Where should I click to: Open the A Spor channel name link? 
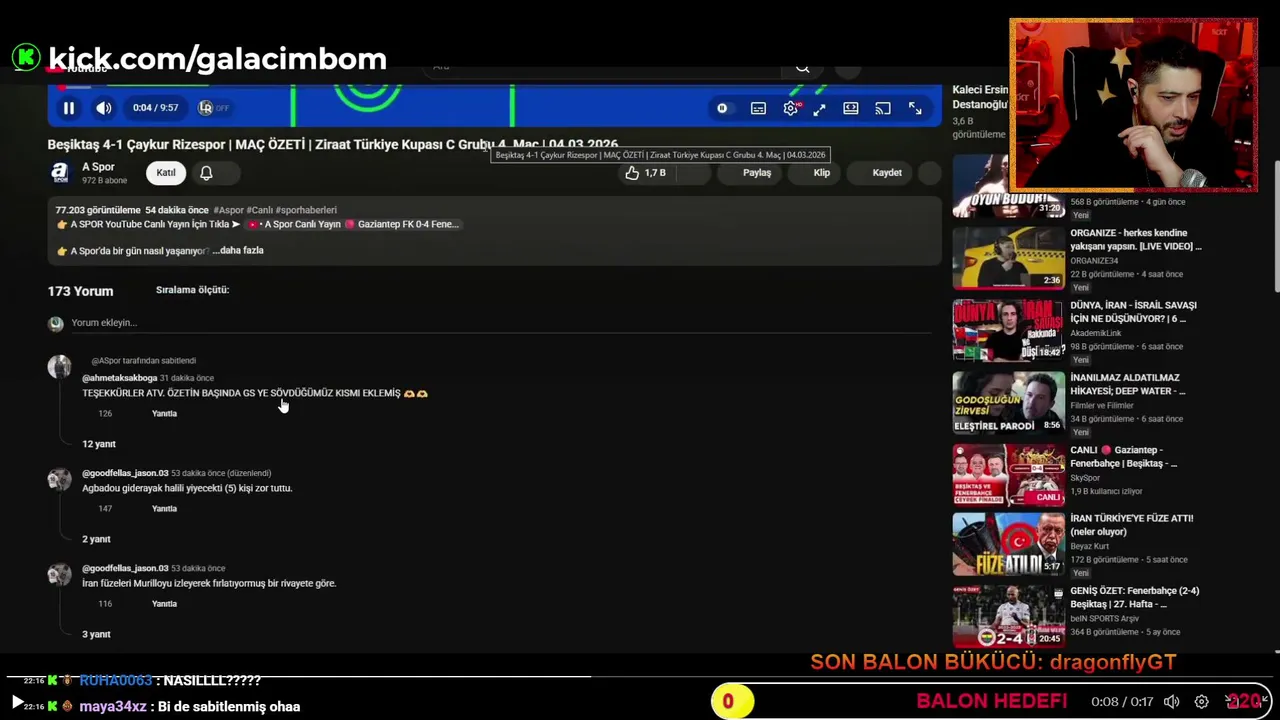98,167
